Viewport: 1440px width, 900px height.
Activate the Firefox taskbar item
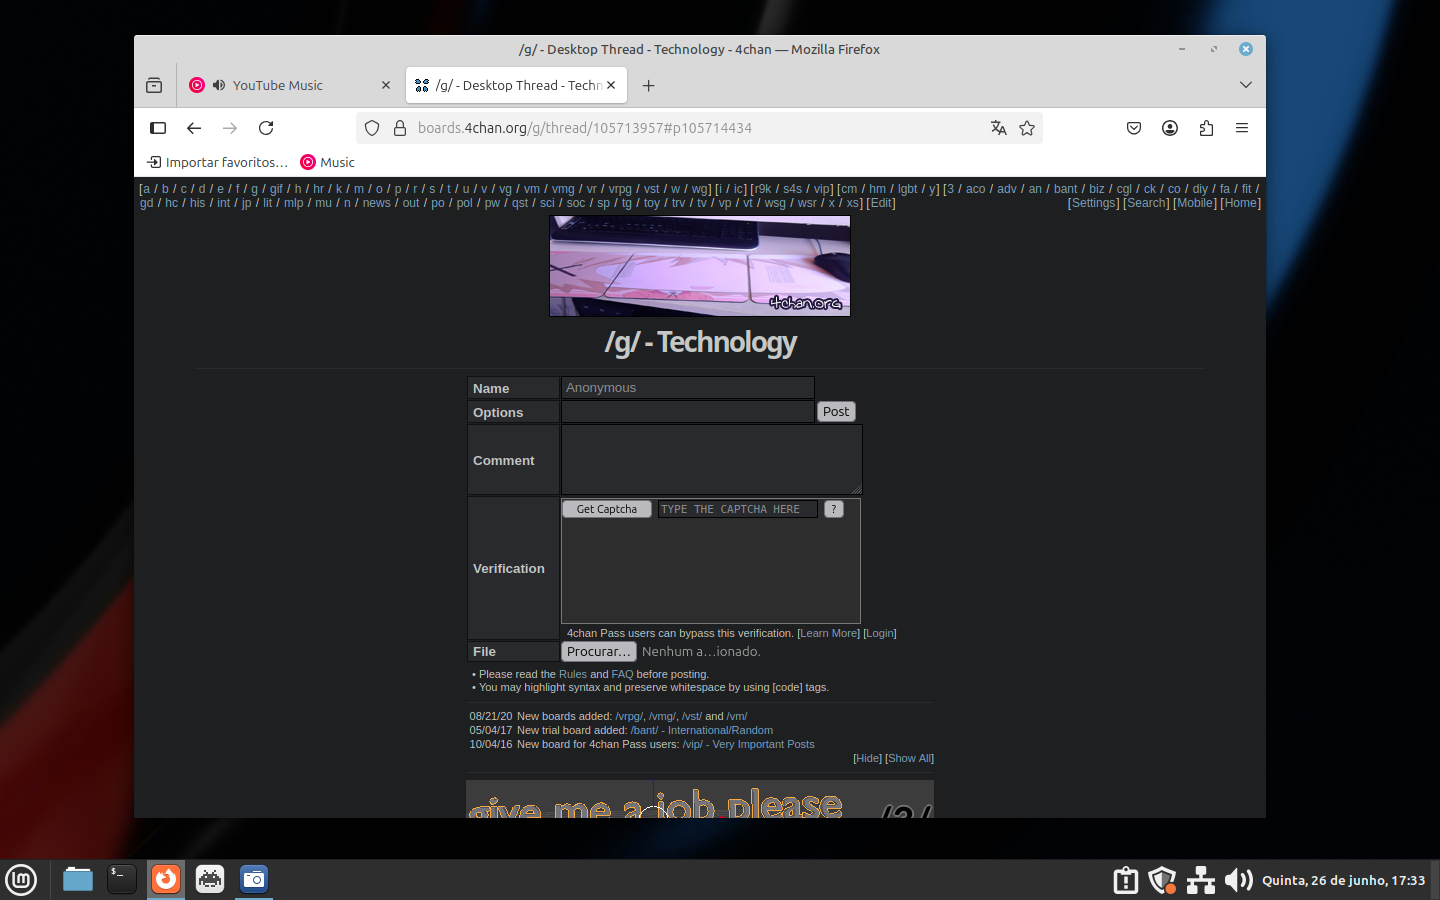[x=166, y=879]
